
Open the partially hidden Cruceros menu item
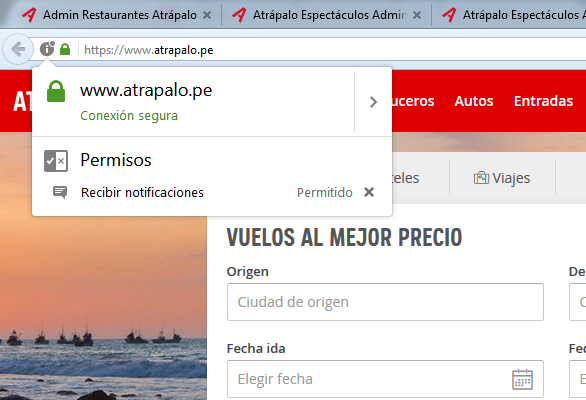click(413, 101)
